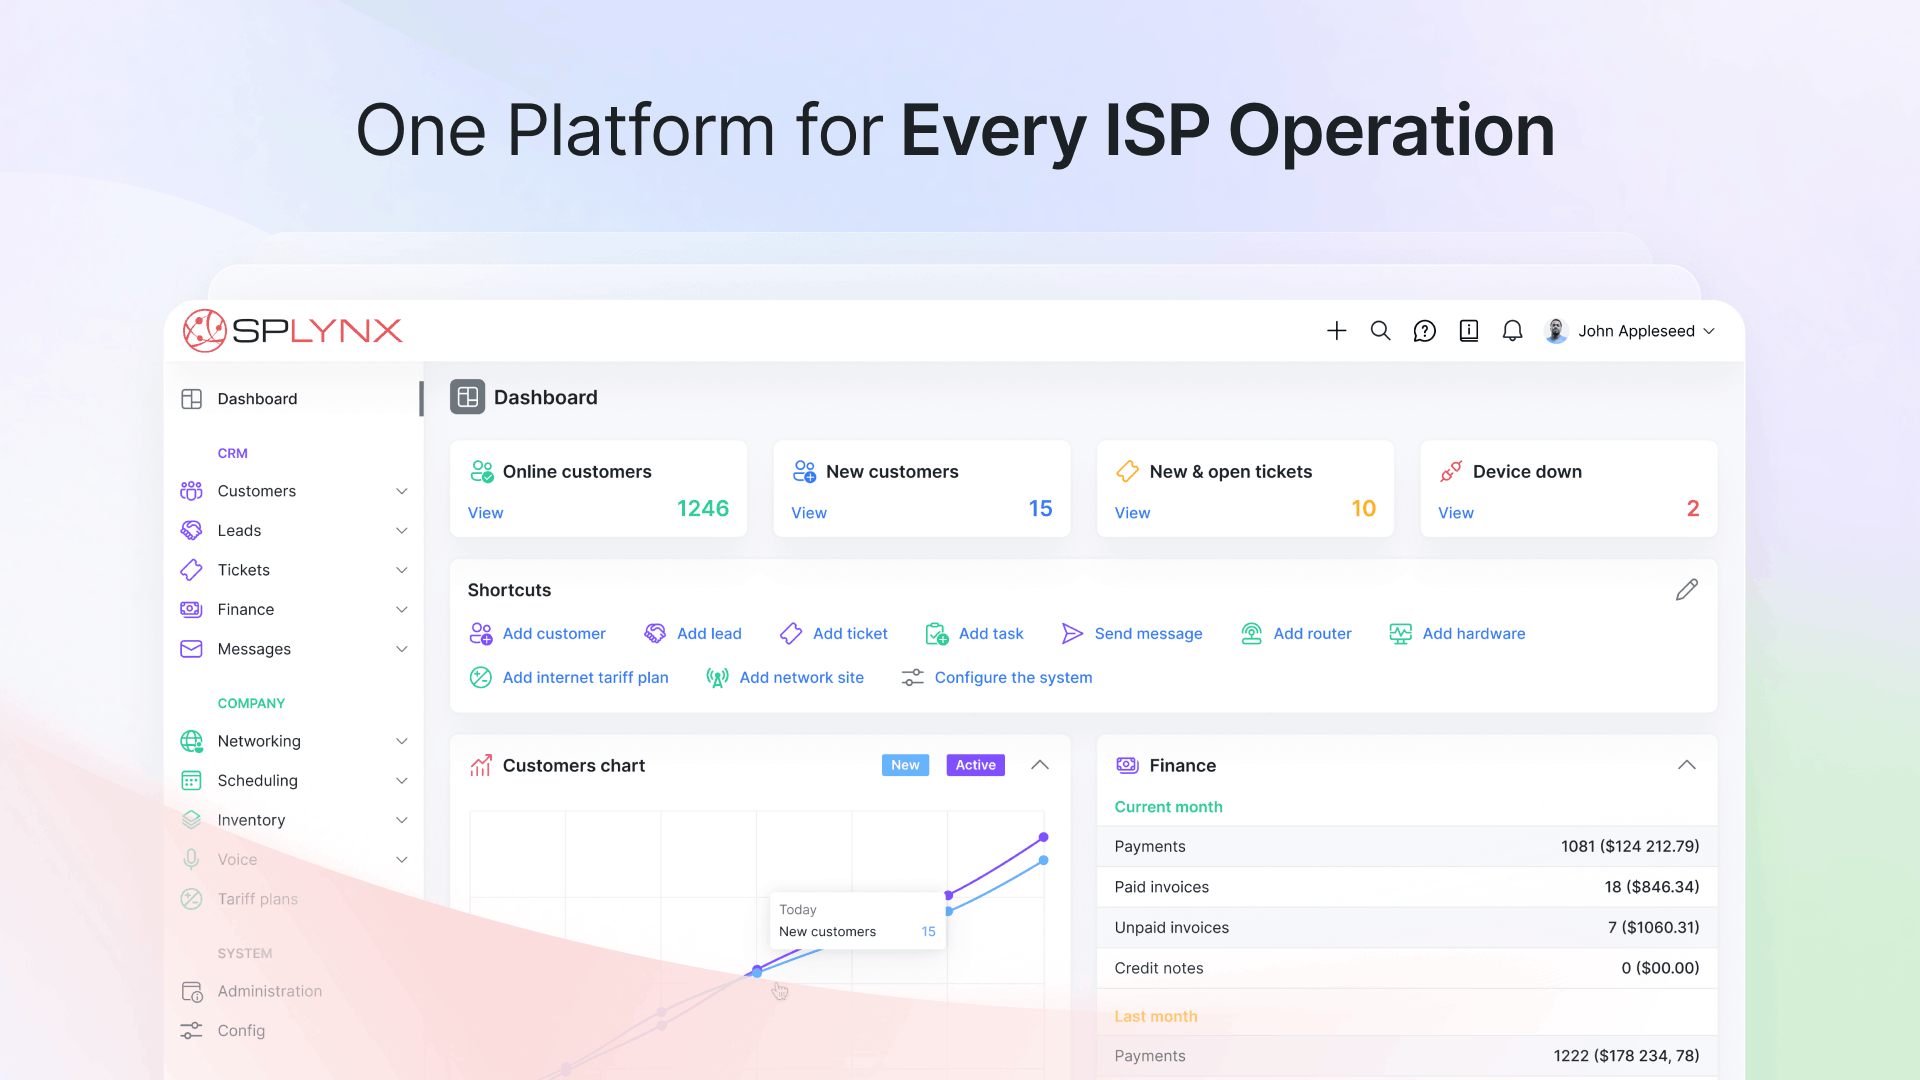Image resolution: width=1920 pixels, height=1080 pixels.
Task: Click the pencil icon to edit Shortcuts
Action: (x=1686, y=590)
